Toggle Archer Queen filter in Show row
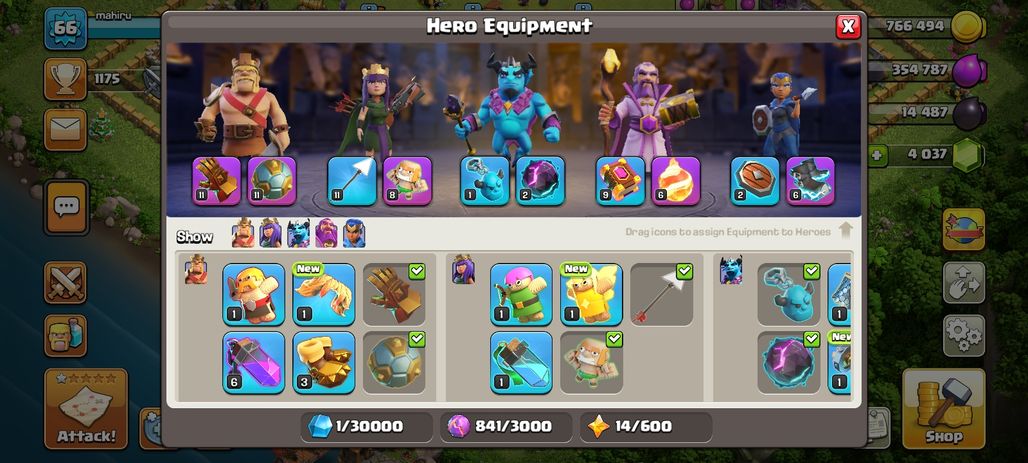1028x463 pixels. (x=270, y=233)
